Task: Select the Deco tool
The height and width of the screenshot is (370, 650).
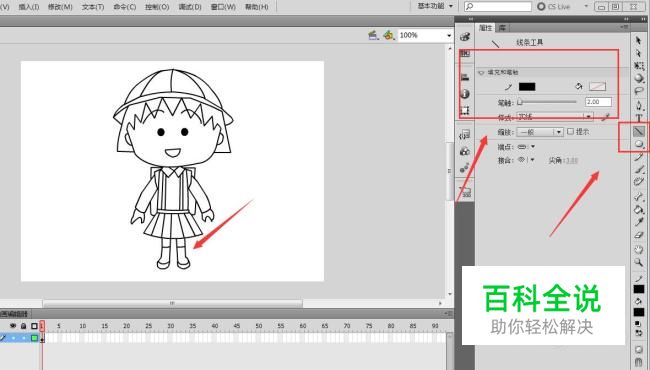Action: pyautogui.click(x=638, y=181)
